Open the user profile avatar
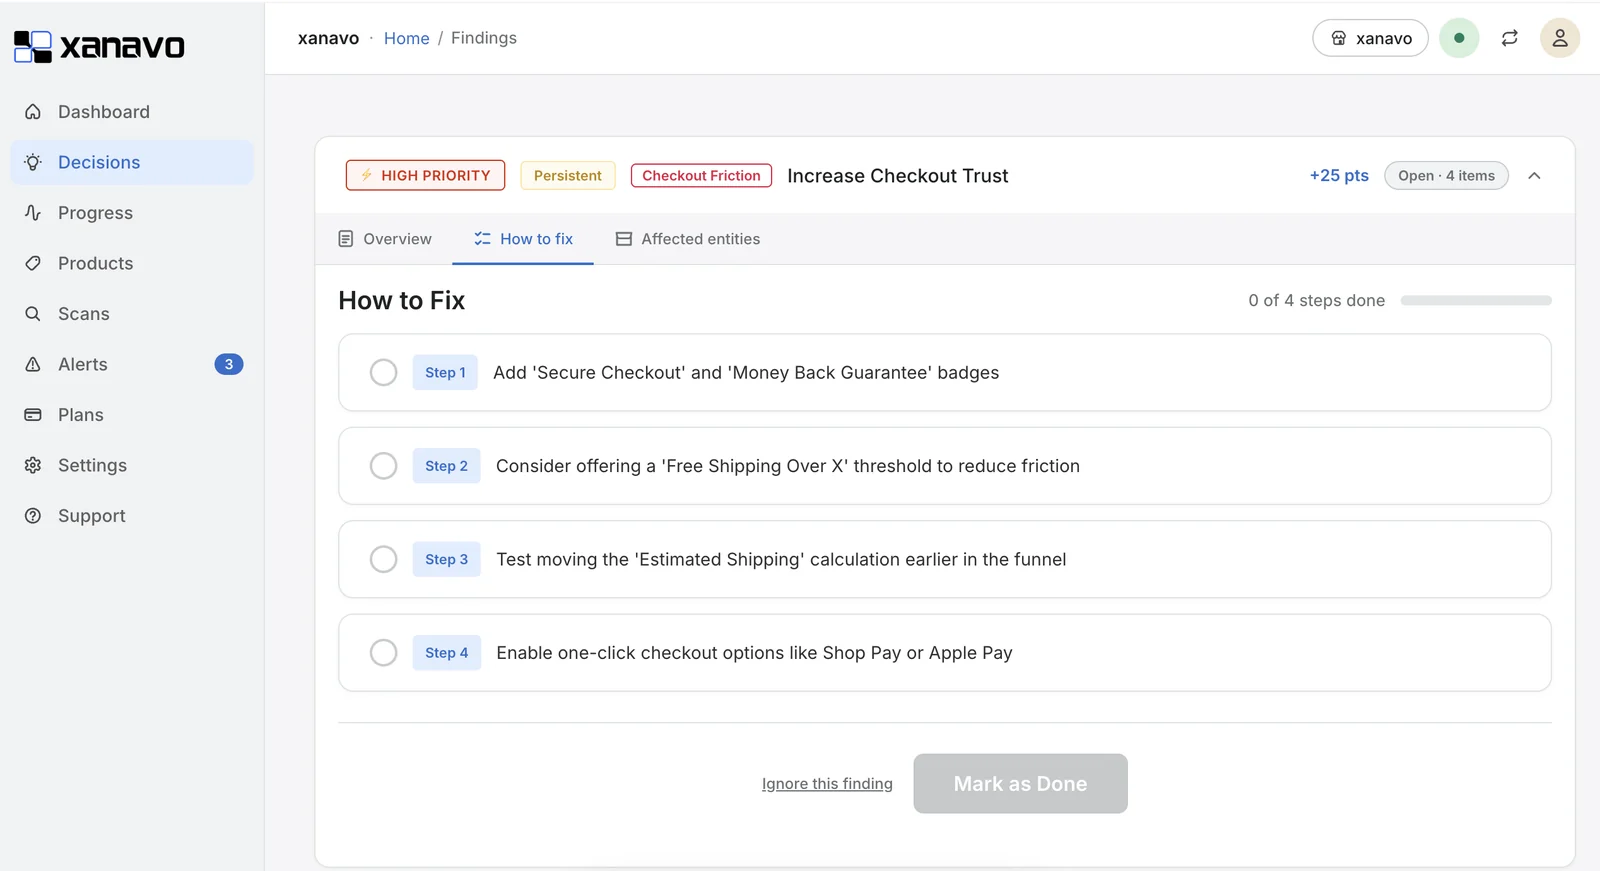The image size is (1600, 871). click(x=1560, y=38)
